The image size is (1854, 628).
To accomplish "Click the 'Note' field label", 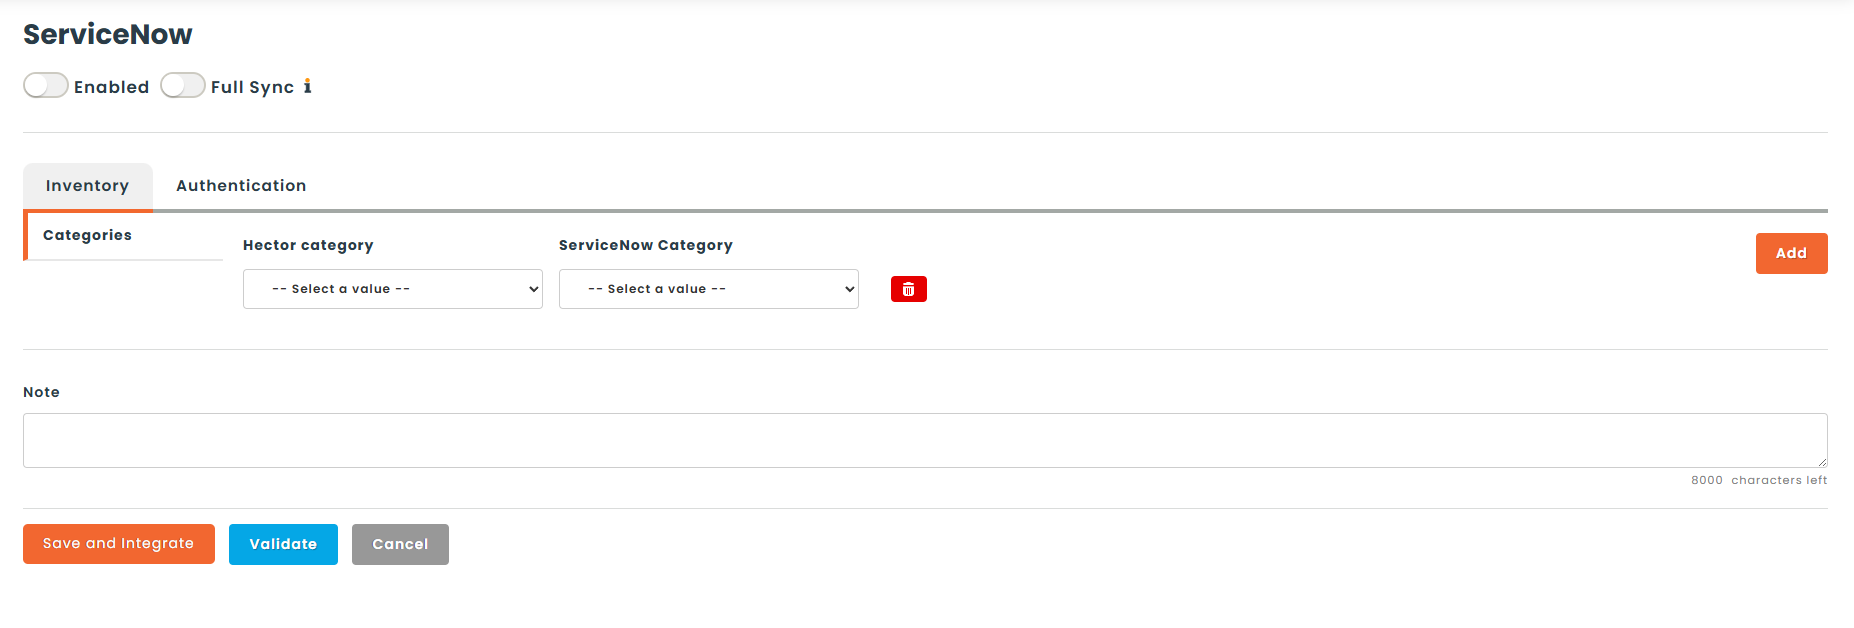I will pyautogui.click(x=41, y=392).
